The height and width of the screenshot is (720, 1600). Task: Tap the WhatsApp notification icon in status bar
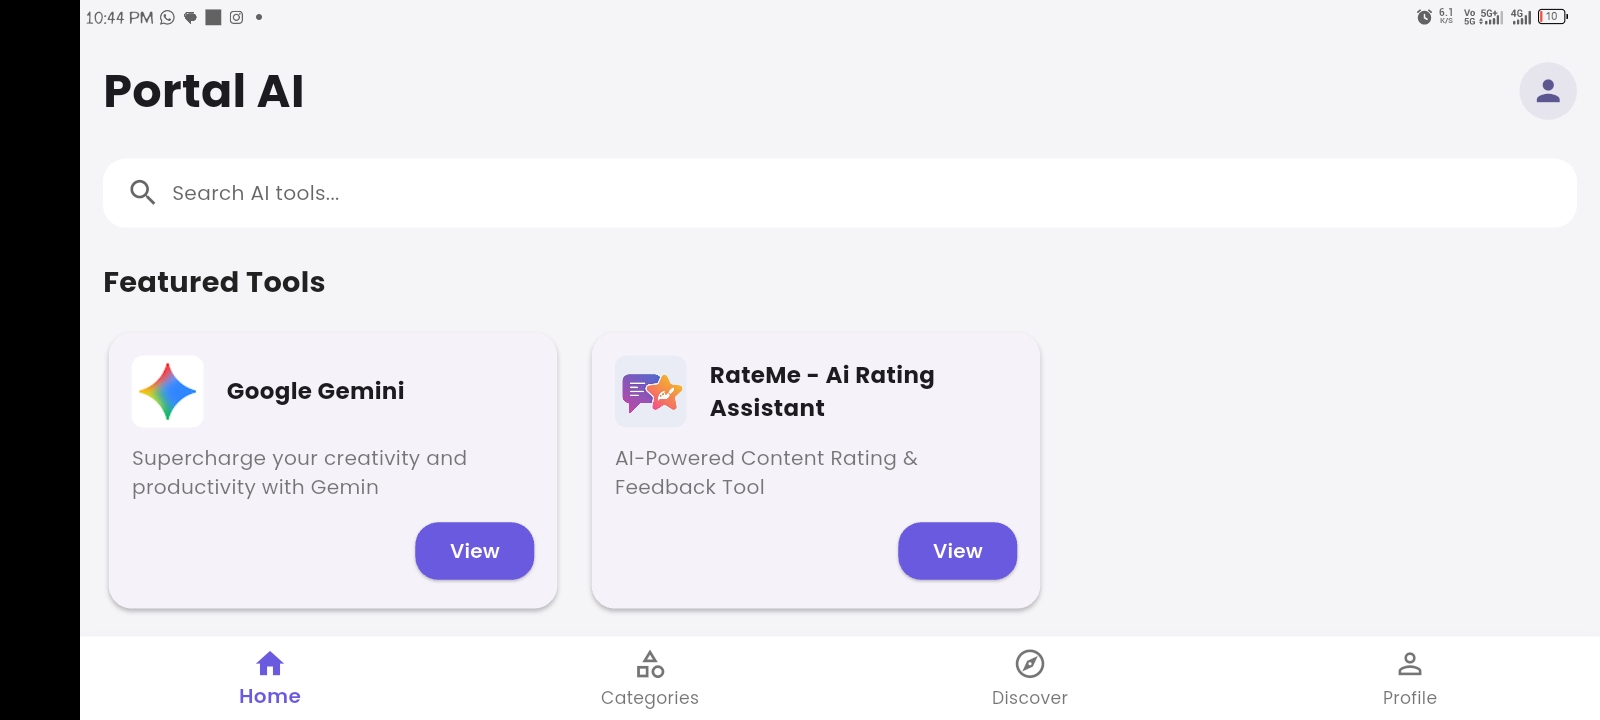tap(167, 17)
